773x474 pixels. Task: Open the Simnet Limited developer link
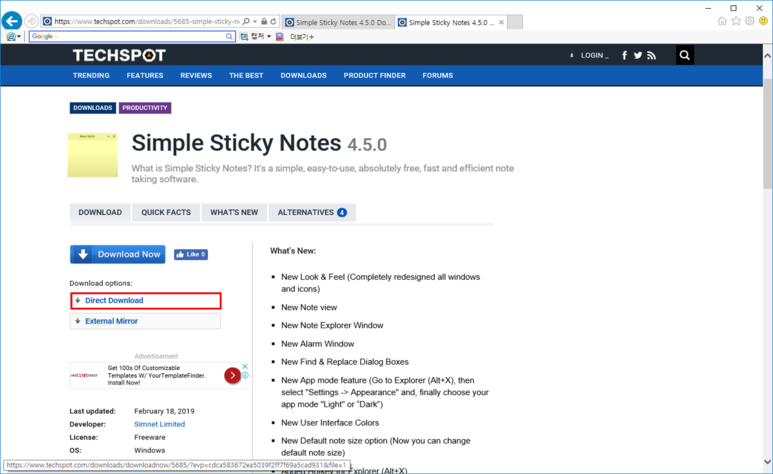point(160,424)
